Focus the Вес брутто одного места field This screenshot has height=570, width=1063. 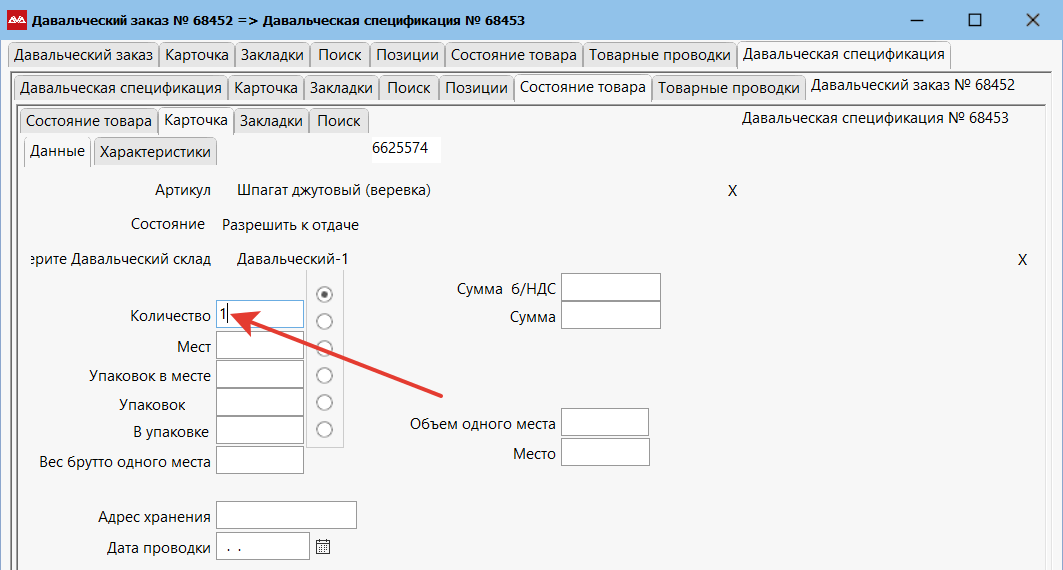click(259, 460)
